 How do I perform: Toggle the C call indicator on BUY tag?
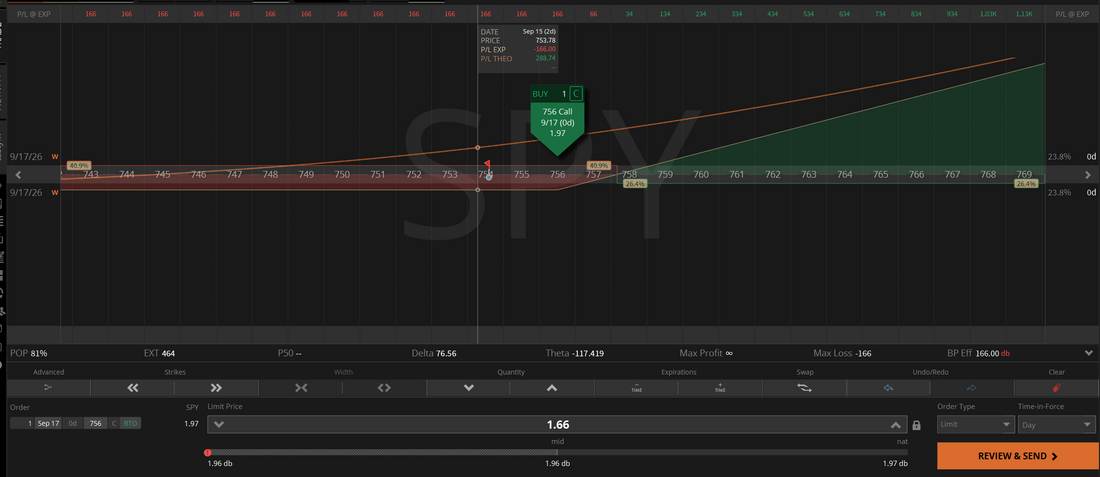click(576, 94)
